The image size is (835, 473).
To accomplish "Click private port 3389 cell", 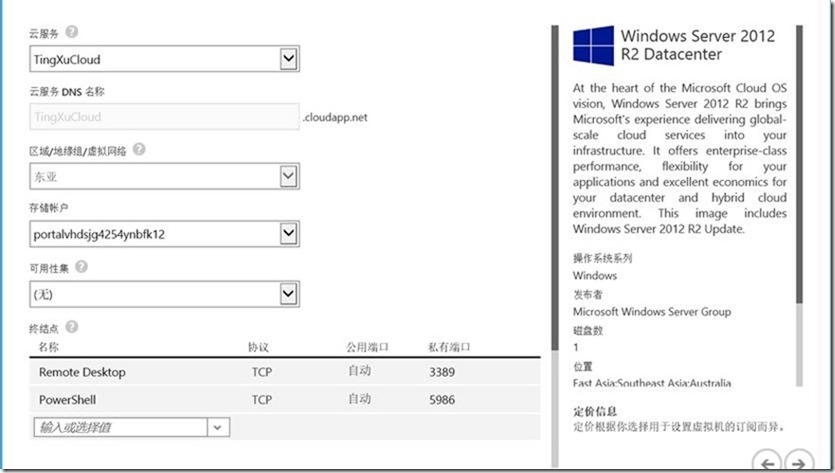I will (x=442, y=372).
